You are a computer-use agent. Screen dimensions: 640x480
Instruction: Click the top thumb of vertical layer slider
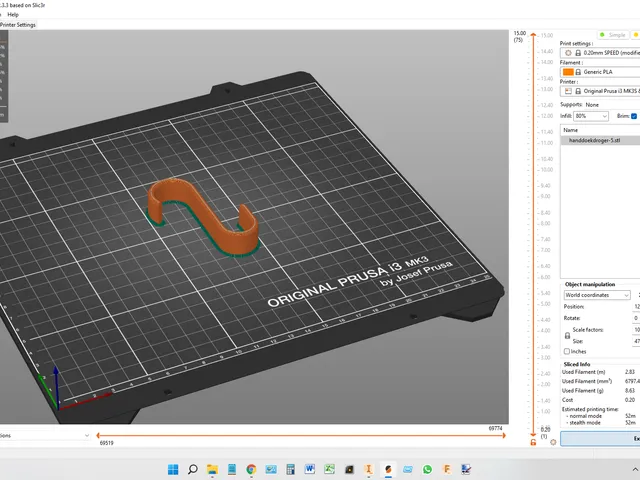533,35
